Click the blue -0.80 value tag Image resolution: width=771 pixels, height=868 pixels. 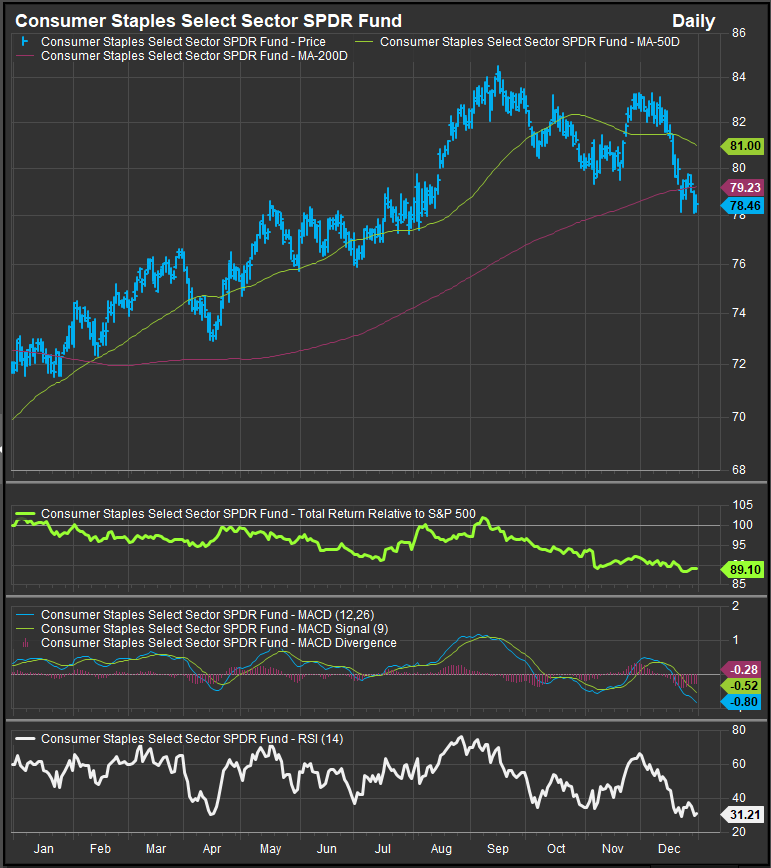tap(742, 702)
